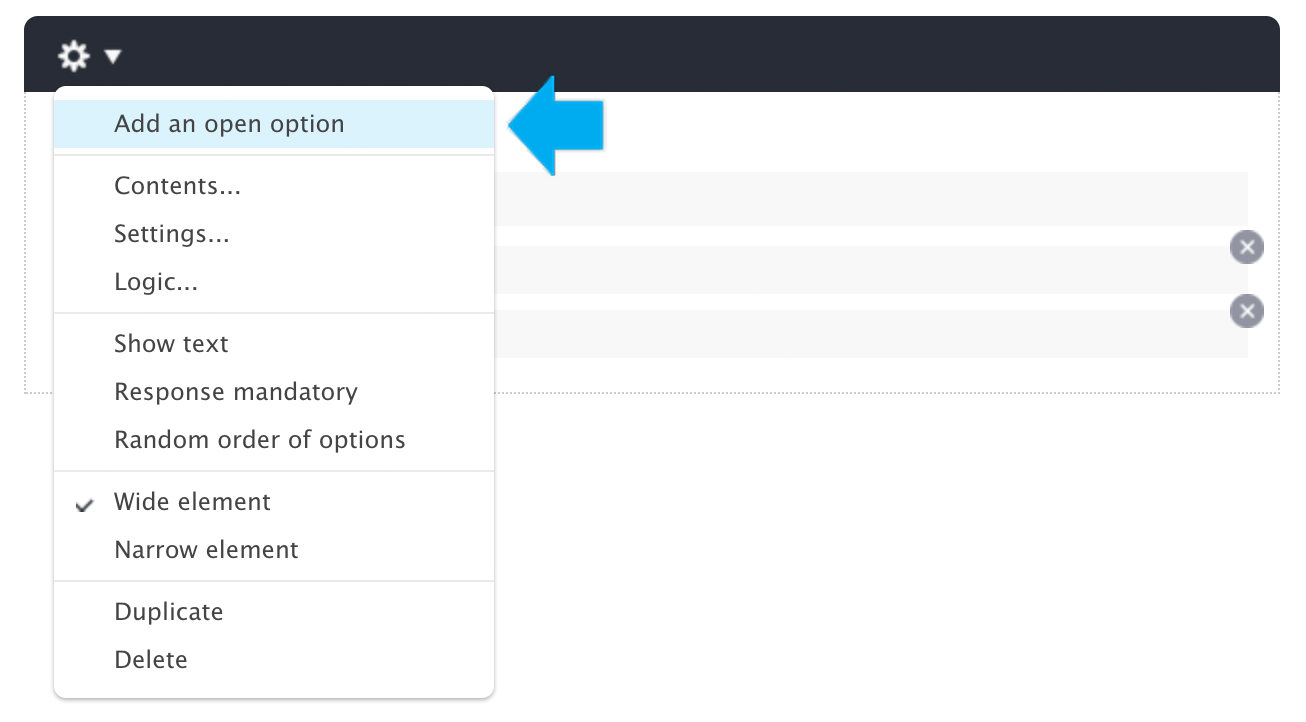Click the second gray option field

click(x=871, y=270)
